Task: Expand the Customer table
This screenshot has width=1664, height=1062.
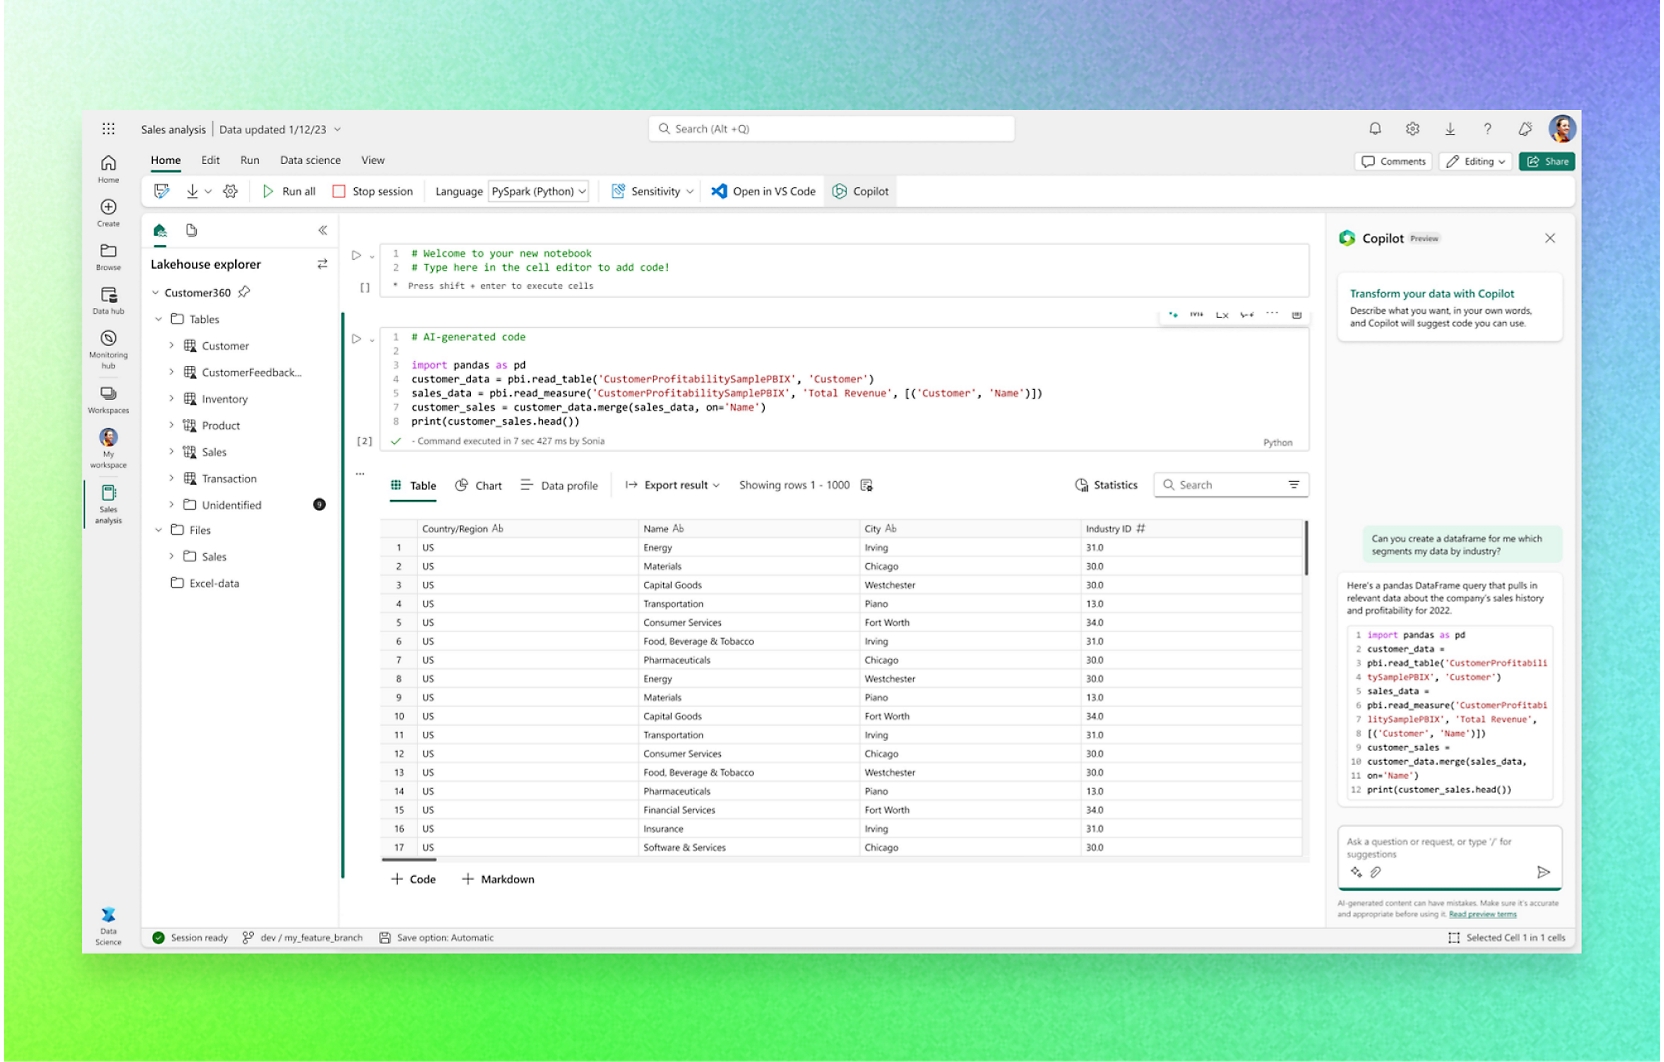Action: 171,346
